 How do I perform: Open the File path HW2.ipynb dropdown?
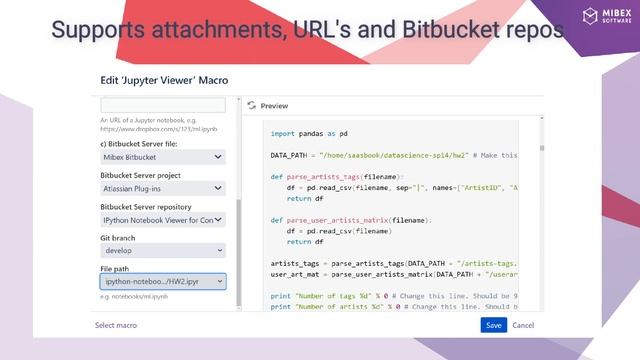[163, 282]
